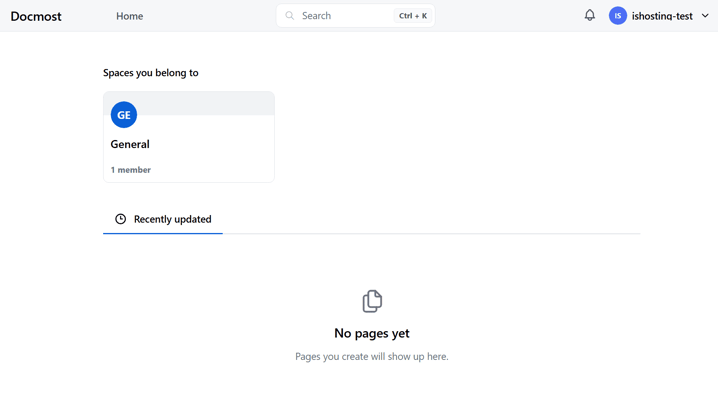
Task: Click the empty pages document icon
Action: 372,301
